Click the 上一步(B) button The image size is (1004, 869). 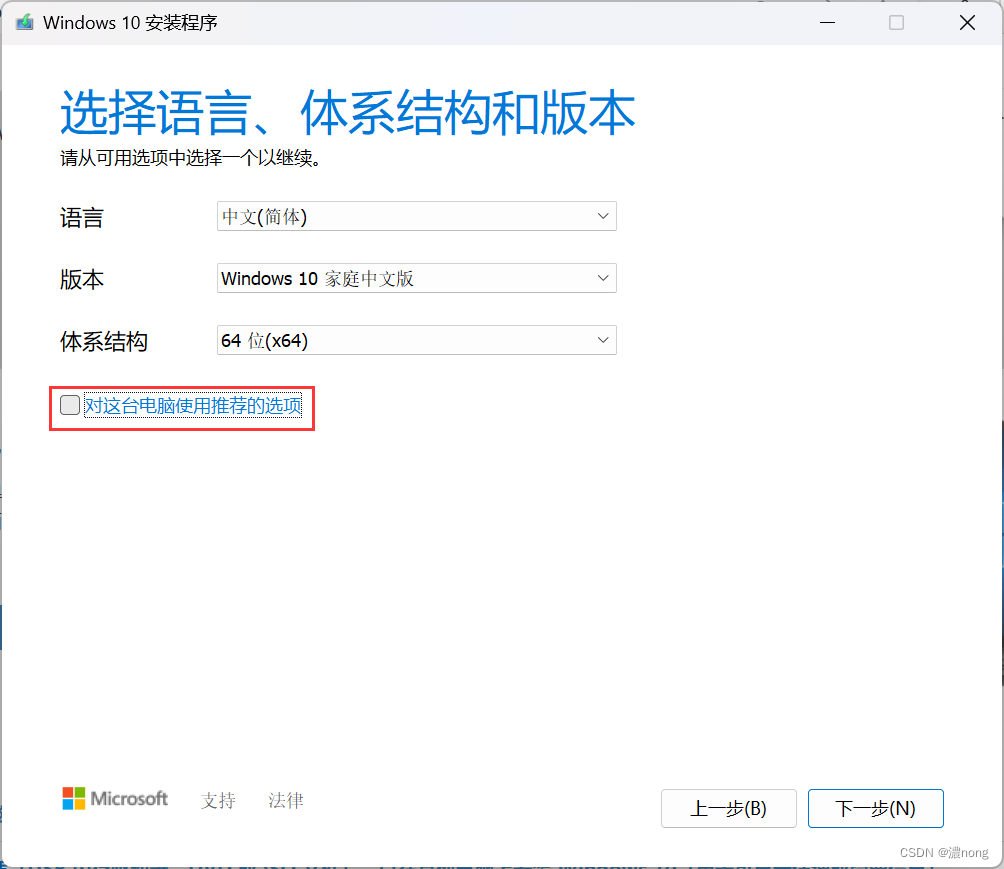click(x=729, y=808)
